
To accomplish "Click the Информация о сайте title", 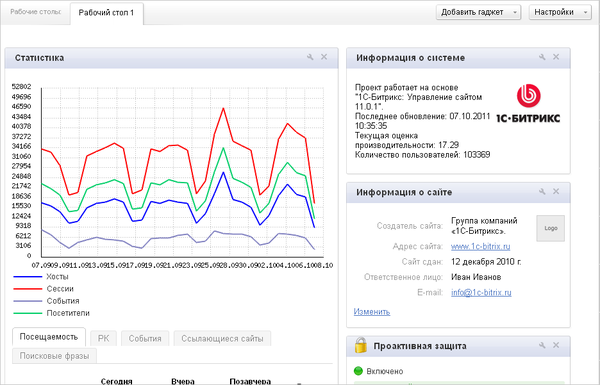I will pos(404,192).
